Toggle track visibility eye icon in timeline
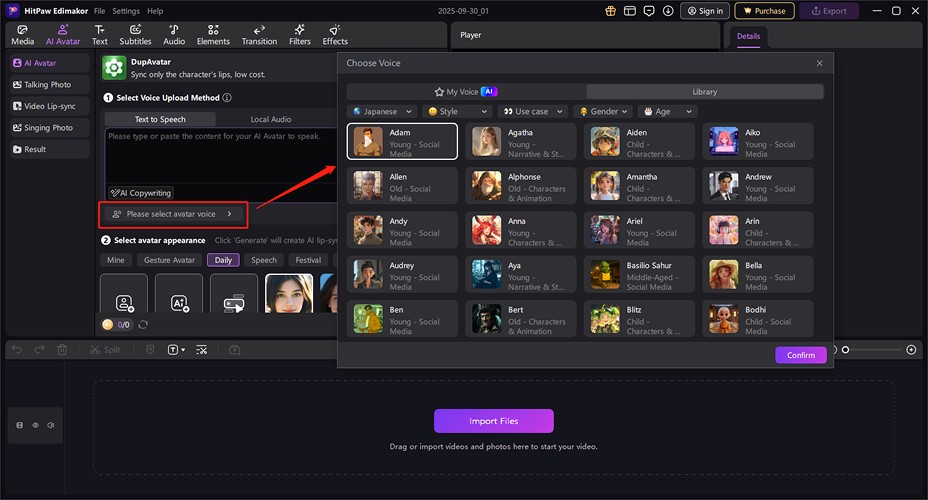The width and height of the screenshot is (928, 500). [x=35, y=425]
